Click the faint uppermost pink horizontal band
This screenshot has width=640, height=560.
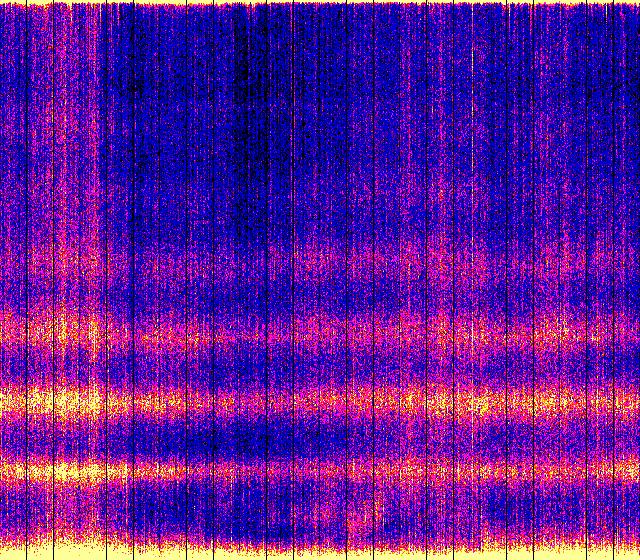[x=320, y=262]
